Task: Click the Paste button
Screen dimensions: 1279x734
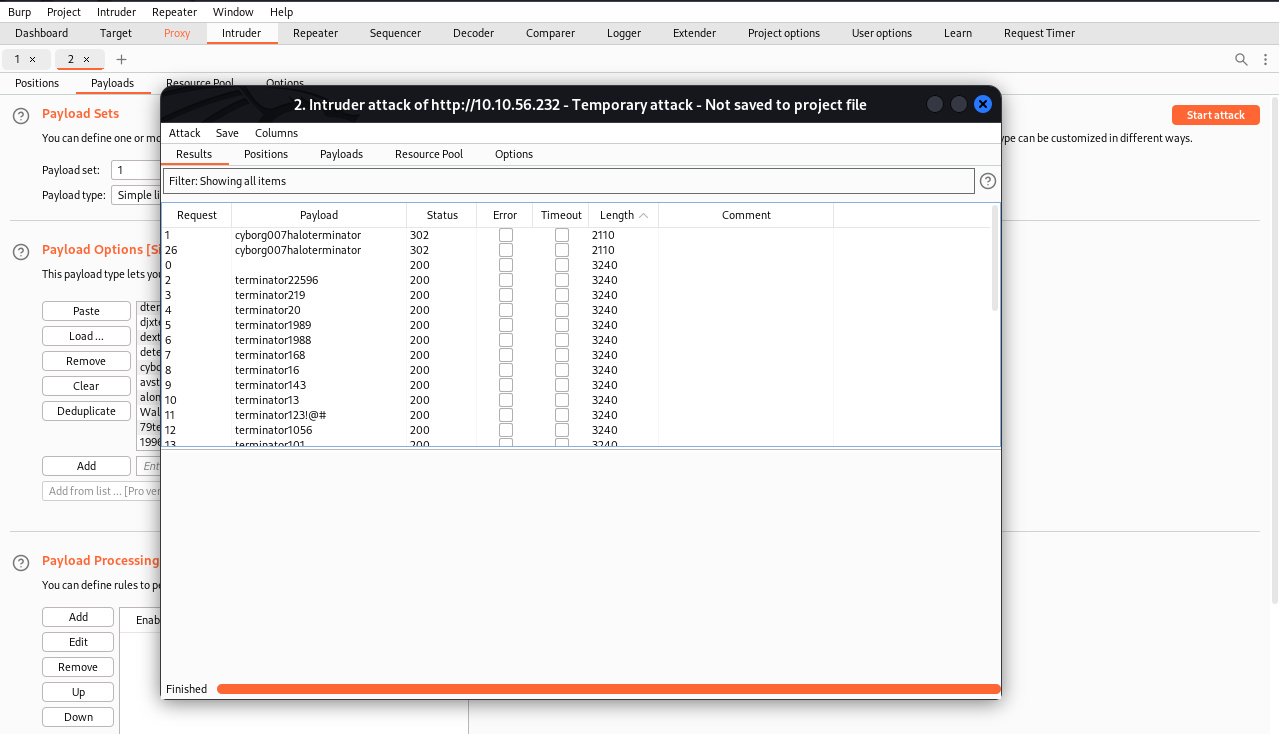Action: (x=86, y=311)
